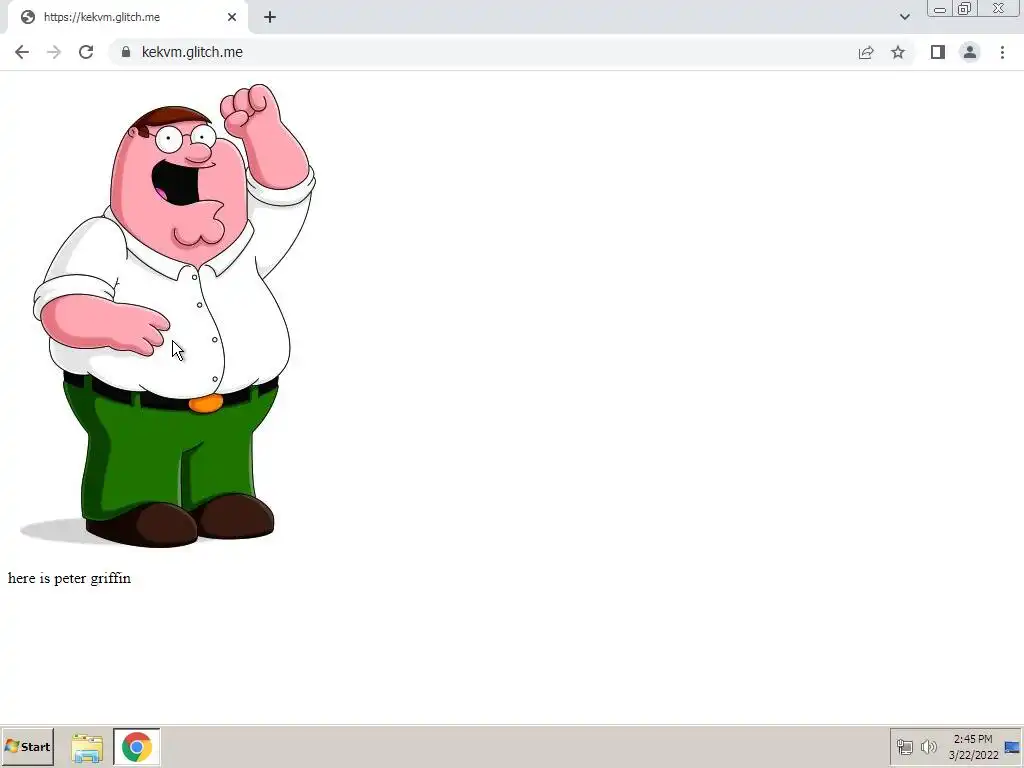Select the https://kekvm.glitch.me tab
This screenshot has width=1024, height=768.
128,17
